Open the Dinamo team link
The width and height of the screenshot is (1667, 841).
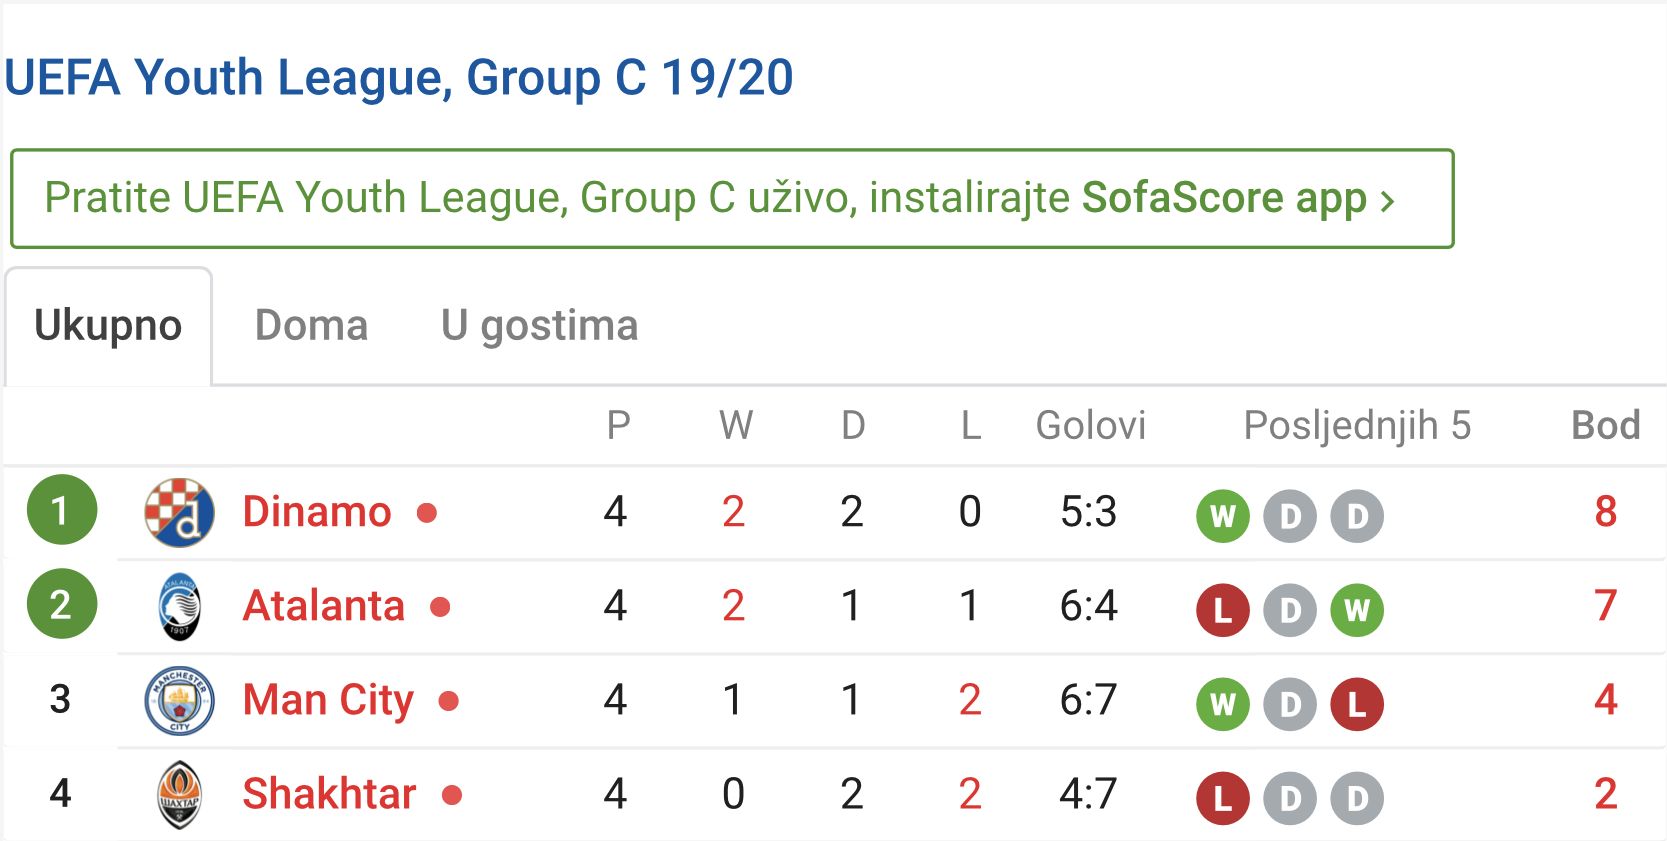pyautogui.click(x=316, y=512)
